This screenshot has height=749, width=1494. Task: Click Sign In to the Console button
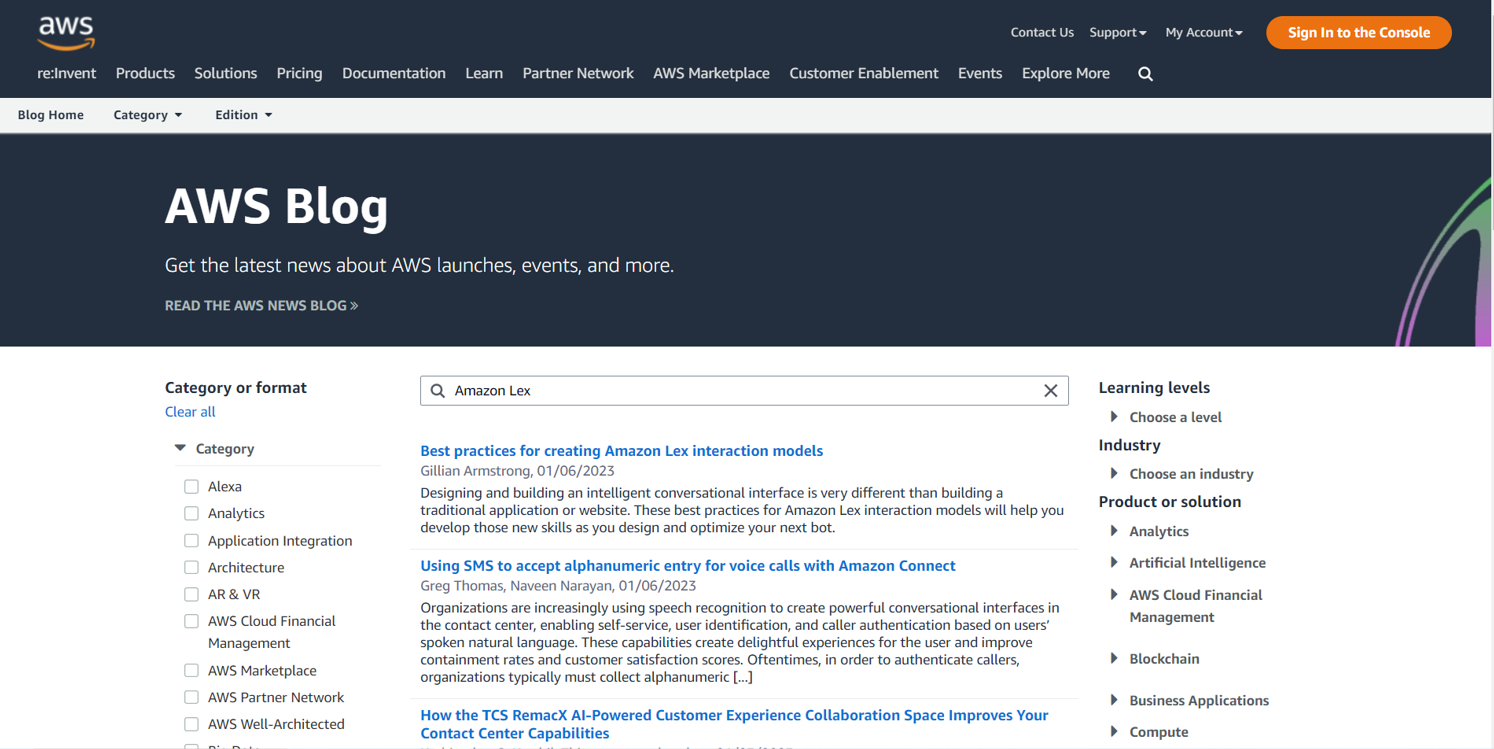(1358, 33)
